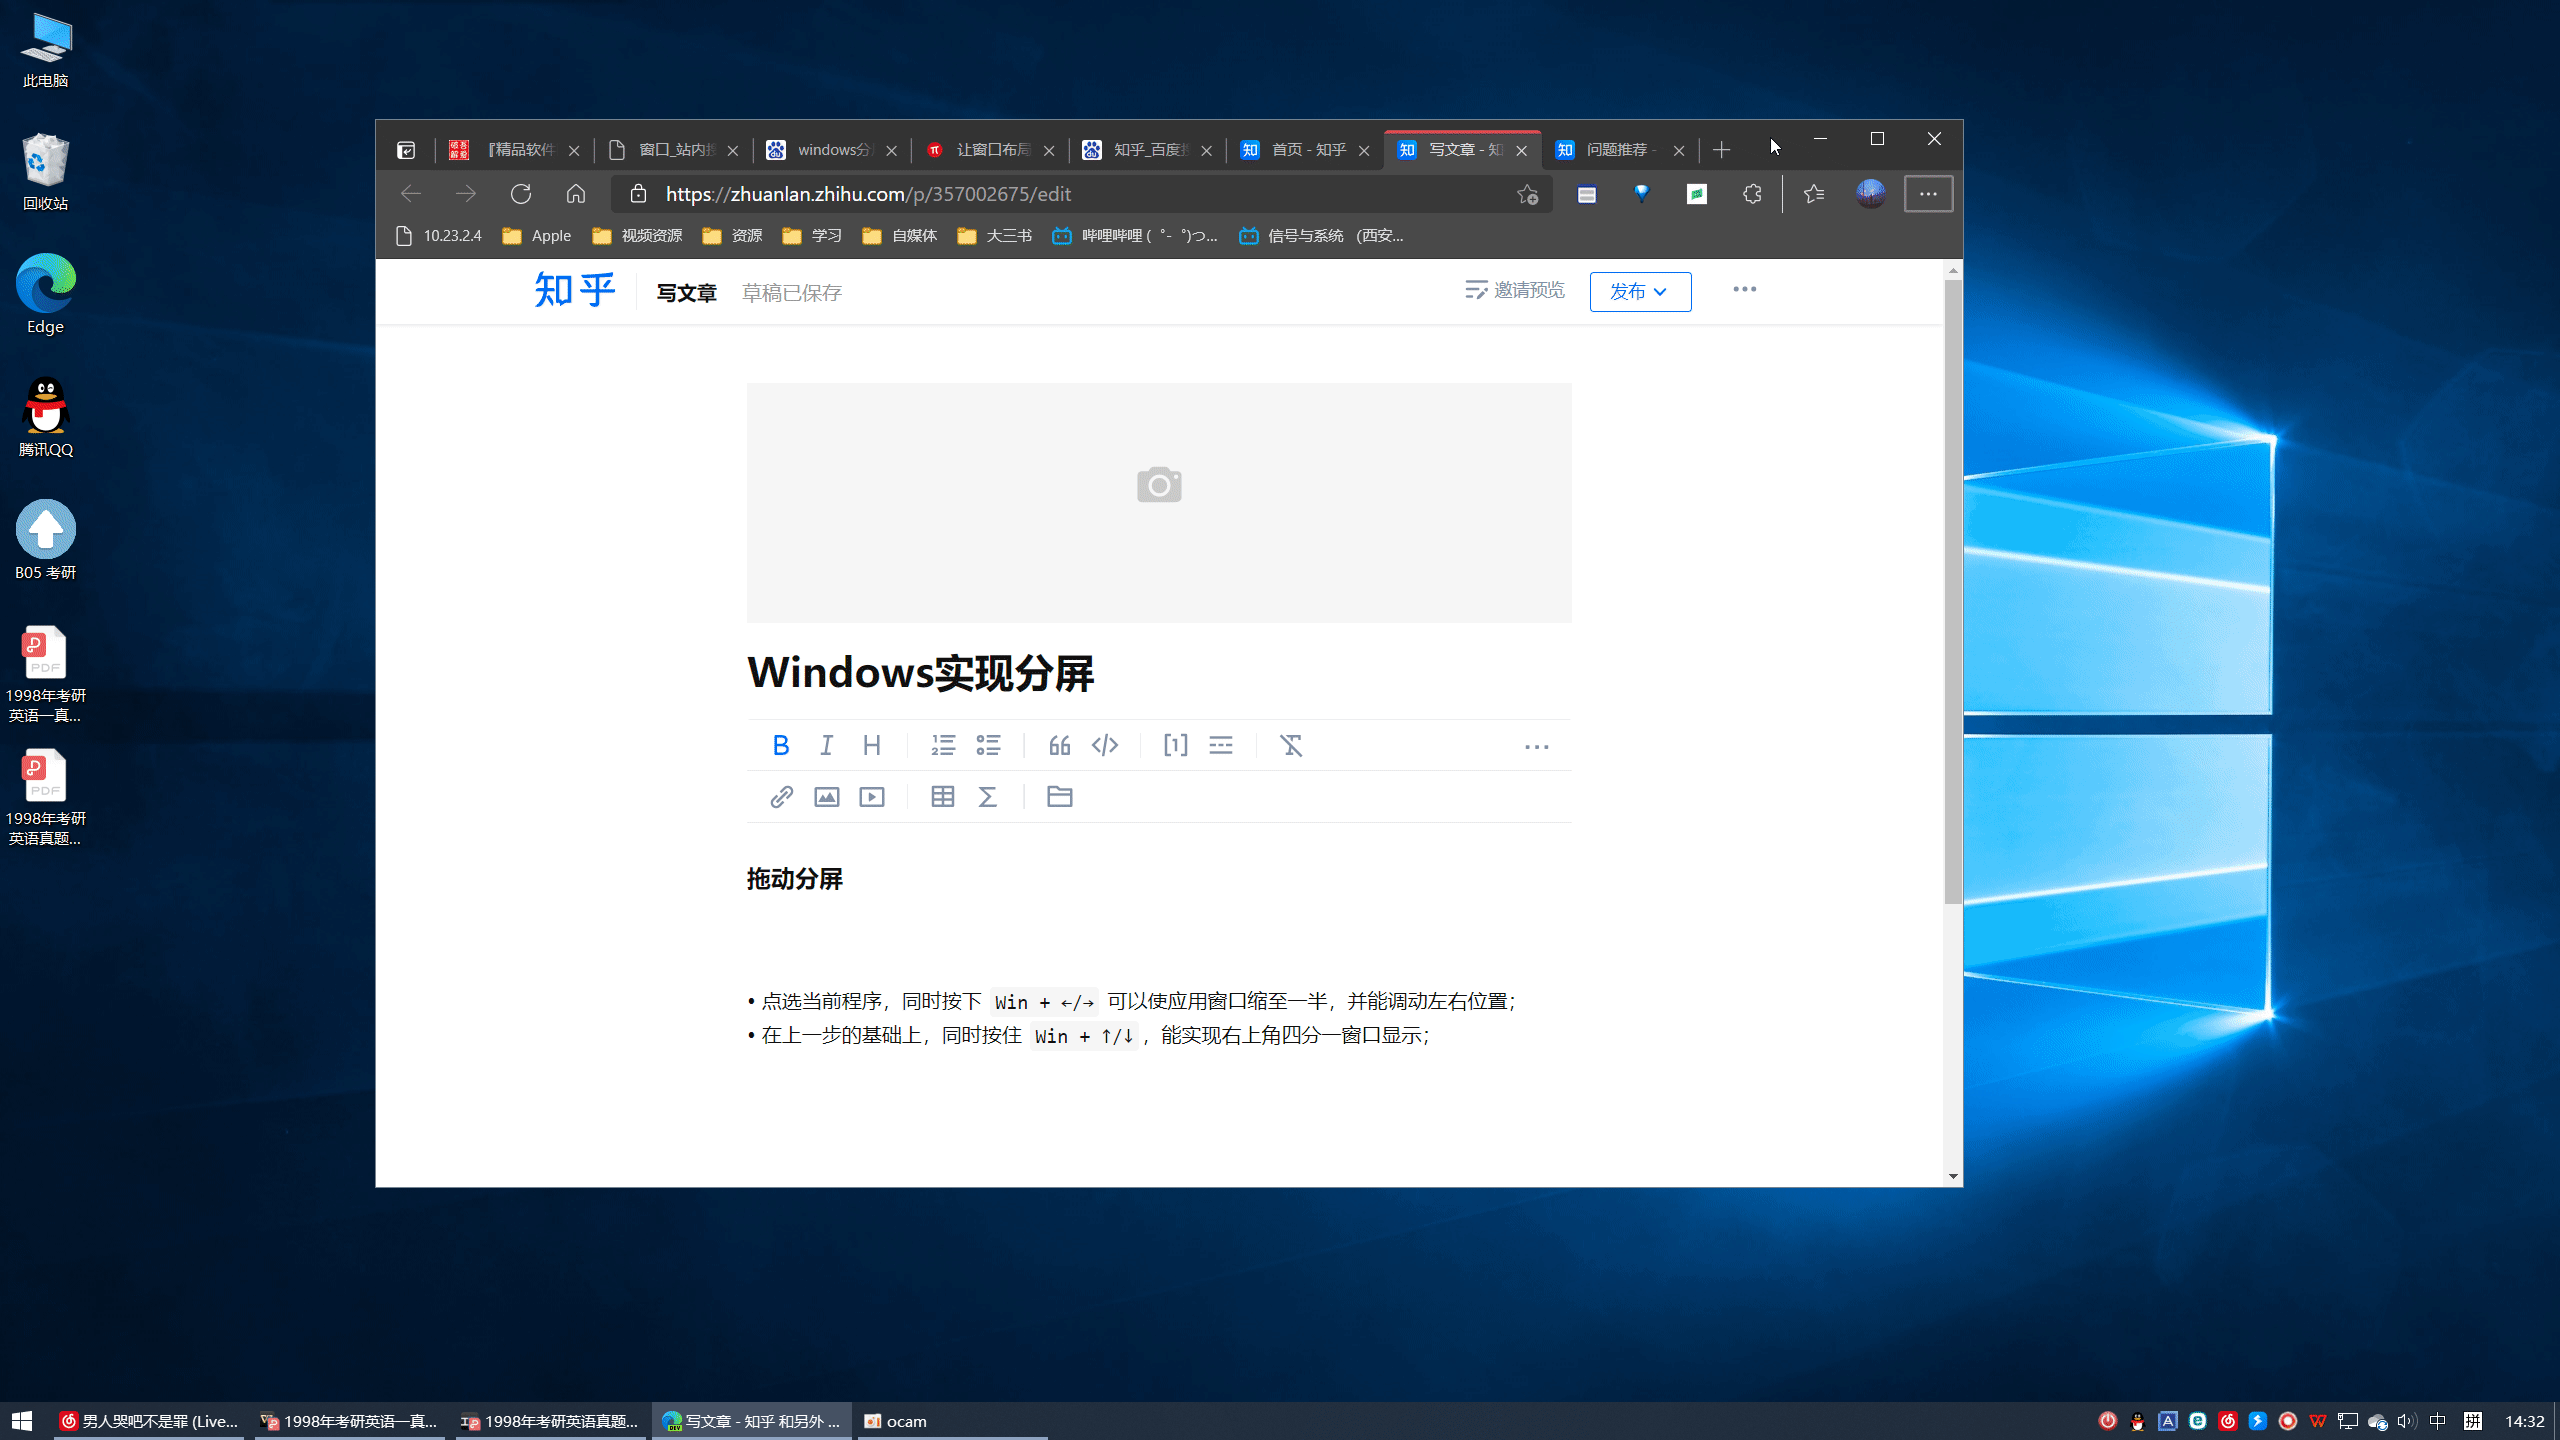
Task: Switch to the 知乎_百度 tab
Action: pyautogui.click(x=1148, y=150)
